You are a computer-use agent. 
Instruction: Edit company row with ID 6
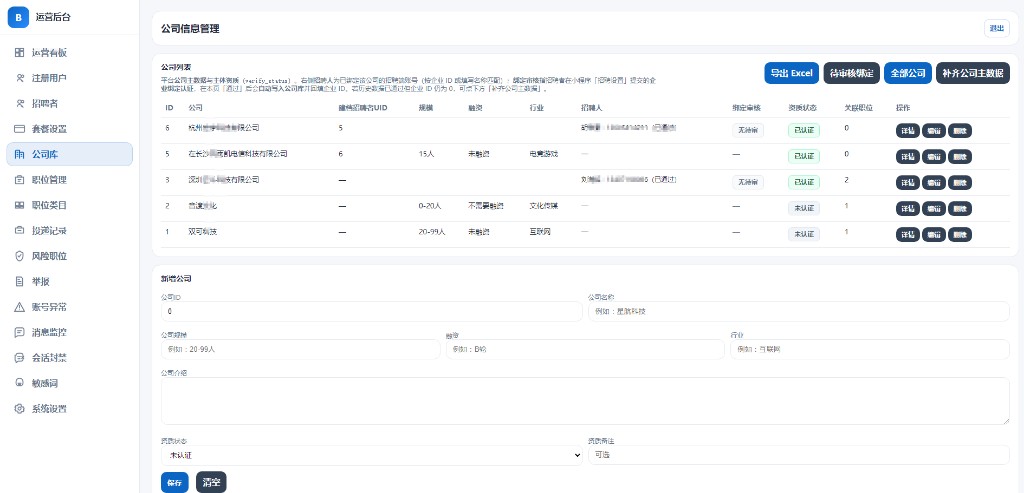tap(933, 131)
